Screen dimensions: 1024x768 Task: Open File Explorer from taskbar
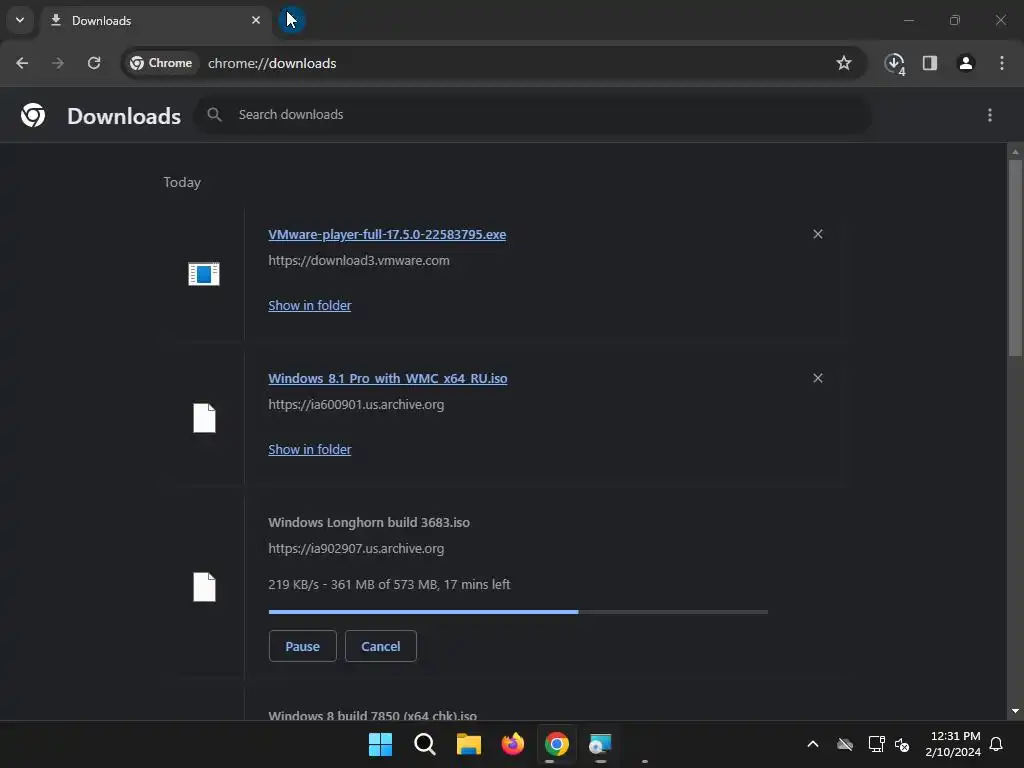point(469,744)
